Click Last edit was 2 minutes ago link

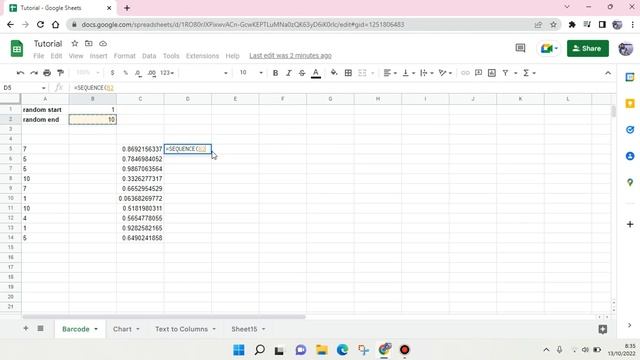290,56
